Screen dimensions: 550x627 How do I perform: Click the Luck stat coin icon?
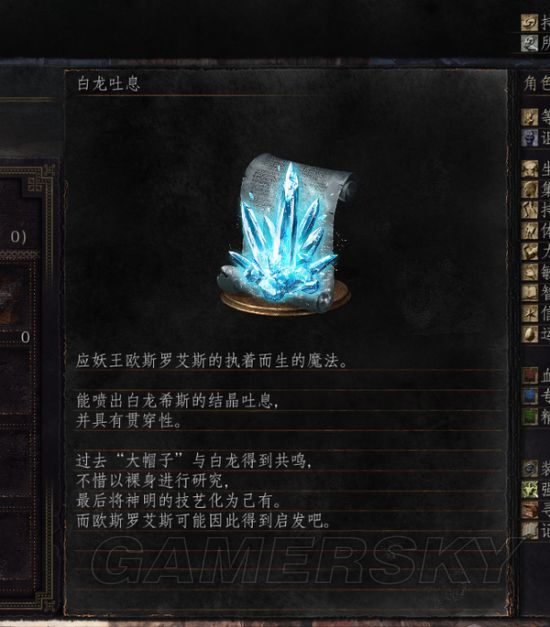click(530, 334)
